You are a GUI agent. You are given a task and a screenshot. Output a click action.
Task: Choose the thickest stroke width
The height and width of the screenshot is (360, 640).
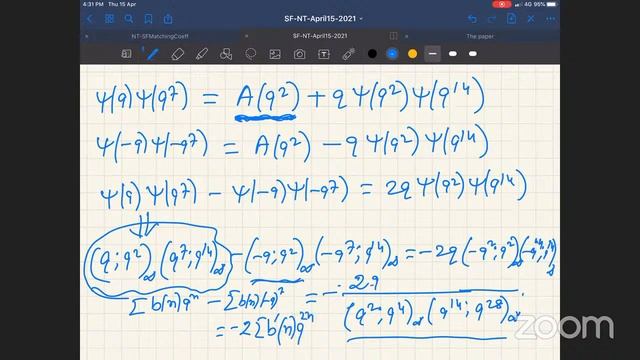tap(472, 53)
